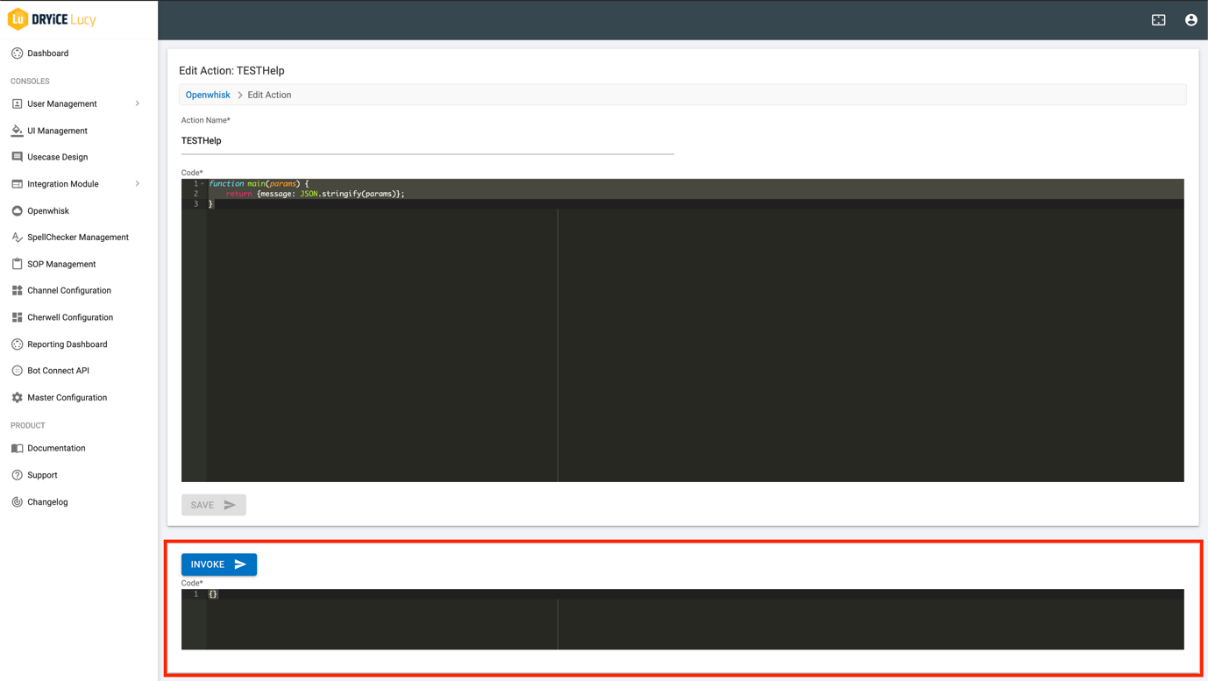This screenshot has height=681, width=1208.
Task: Click the 'function main(params) {' code line
Action: (x=259, y=184)
